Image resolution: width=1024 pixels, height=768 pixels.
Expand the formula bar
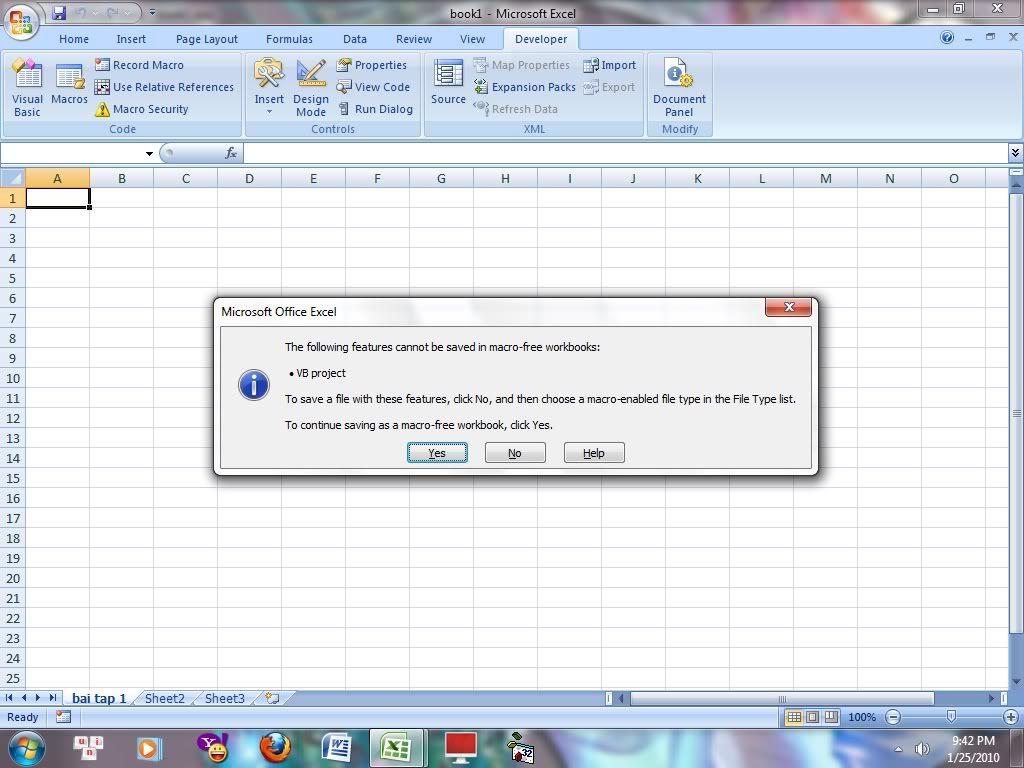pos(1015,153)
